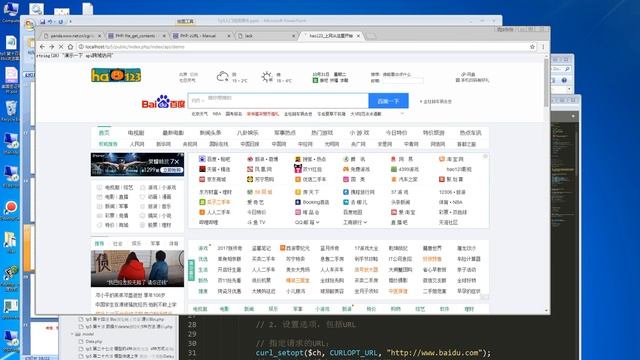Select 新闻头条 in hao123 navigation

coord(210,133)
